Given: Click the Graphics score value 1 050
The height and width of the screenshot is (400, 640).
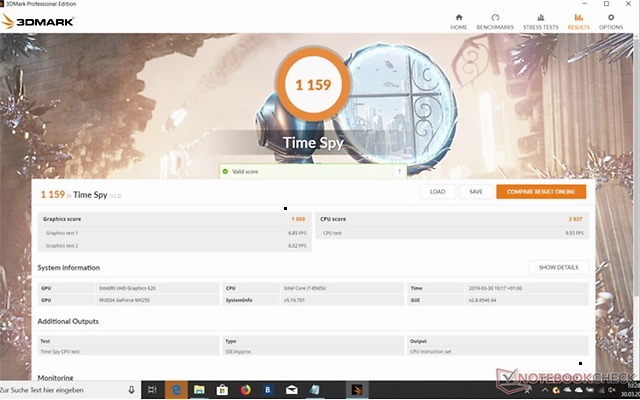Looking at the screenshot, I should (x=298, y=219).
